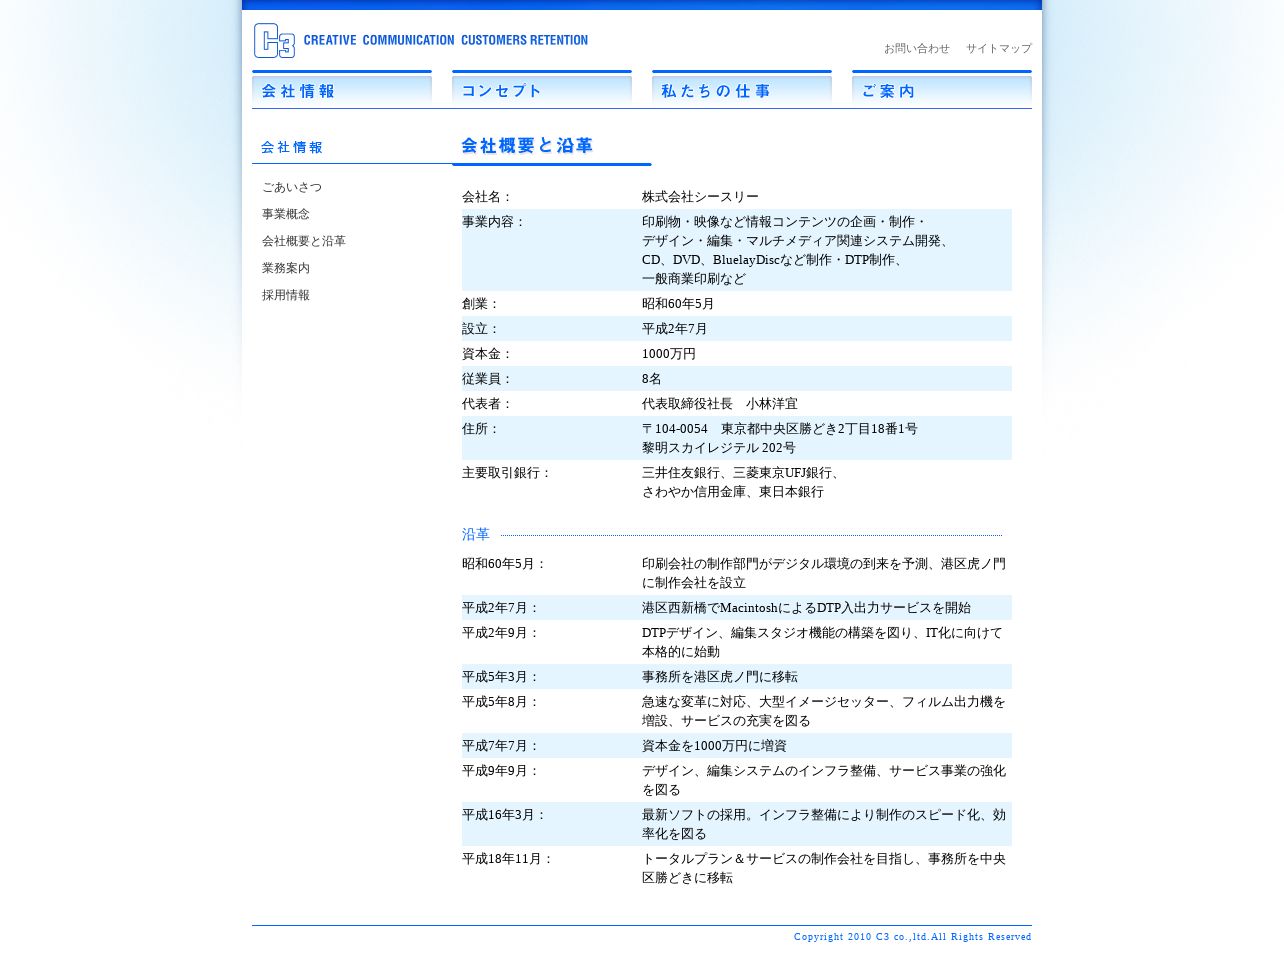Viewport: 1284px width, 972px height.
Task: Open 会社概要と沿革 in the sidebar
Action: click(304, 241)
